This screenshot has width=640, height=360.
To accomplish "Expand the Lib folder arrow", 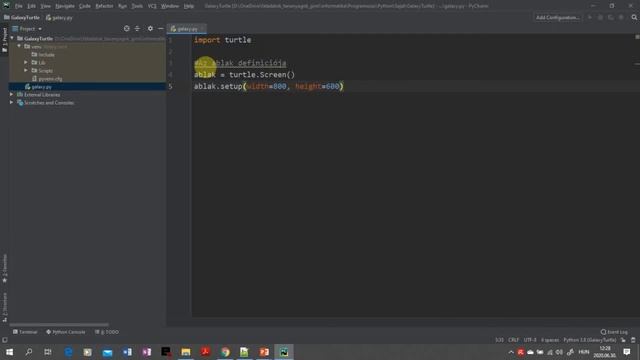I will click(26, 62).
